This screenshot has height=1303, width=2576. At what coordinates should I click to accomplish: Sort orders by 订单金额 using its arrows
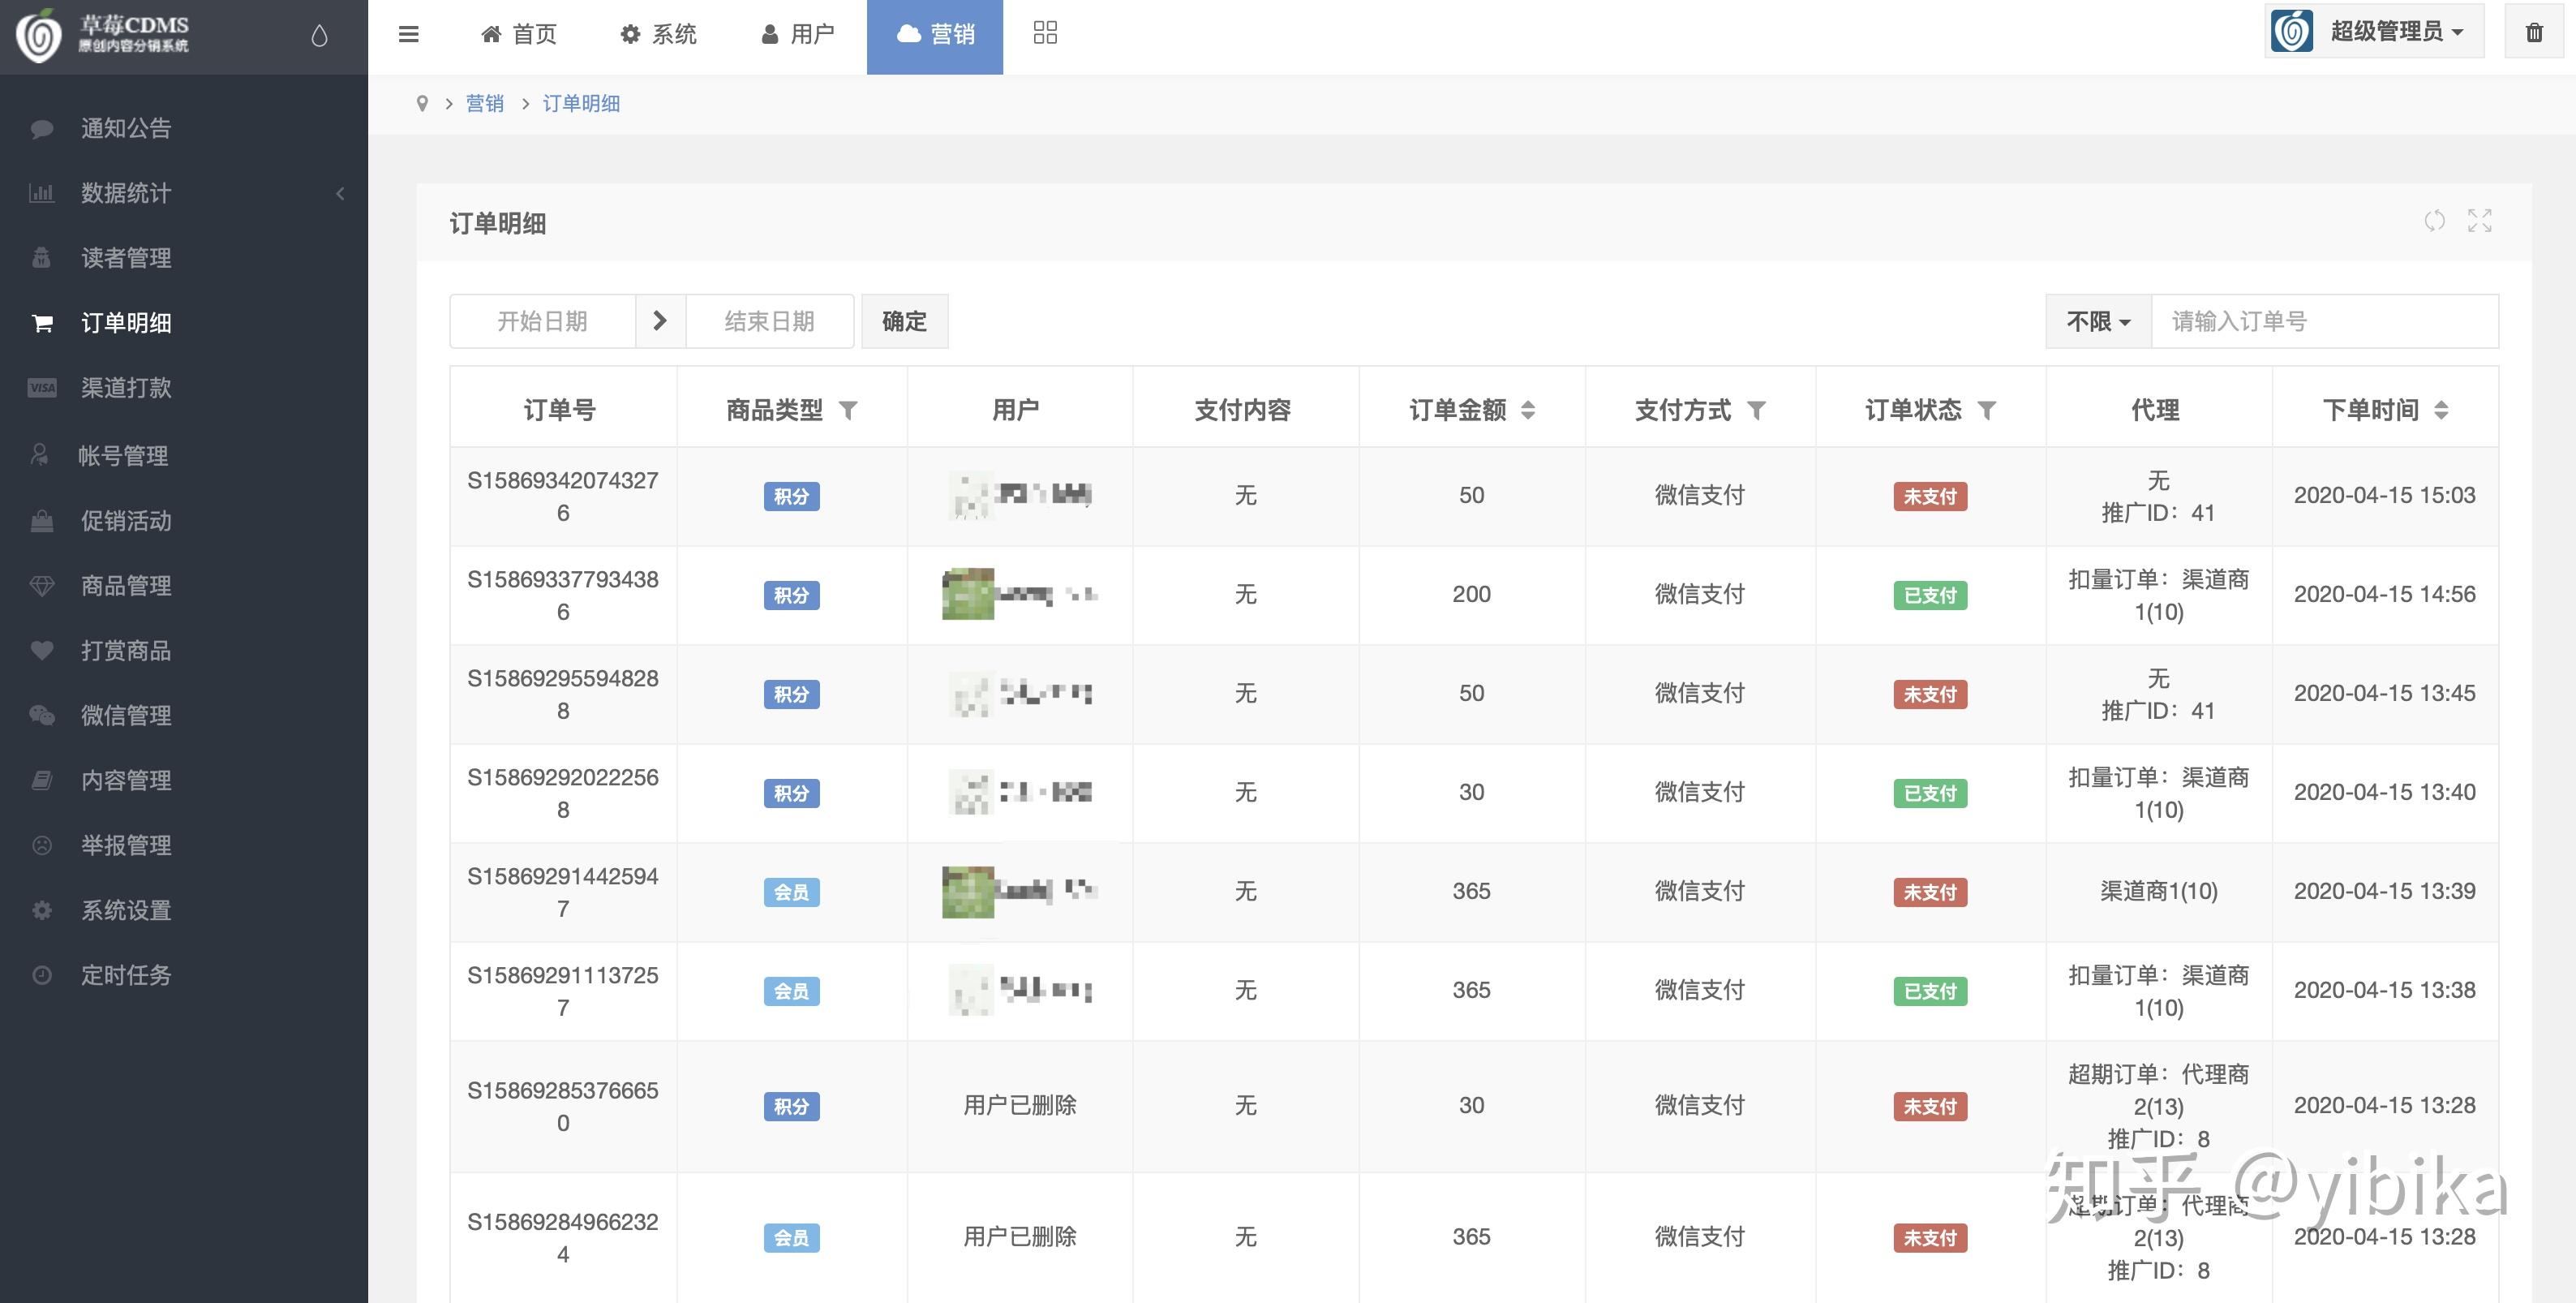click(1529, 410)
